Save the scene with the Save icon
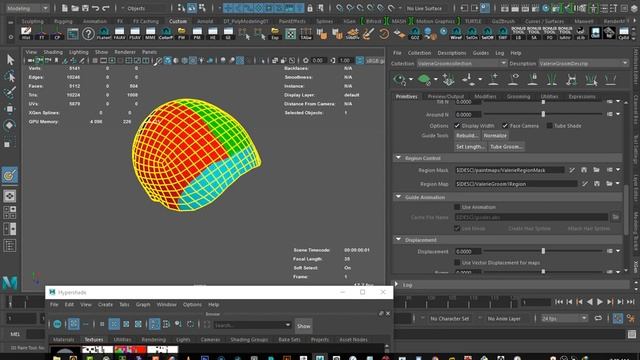640x360 pixels. 85,8
